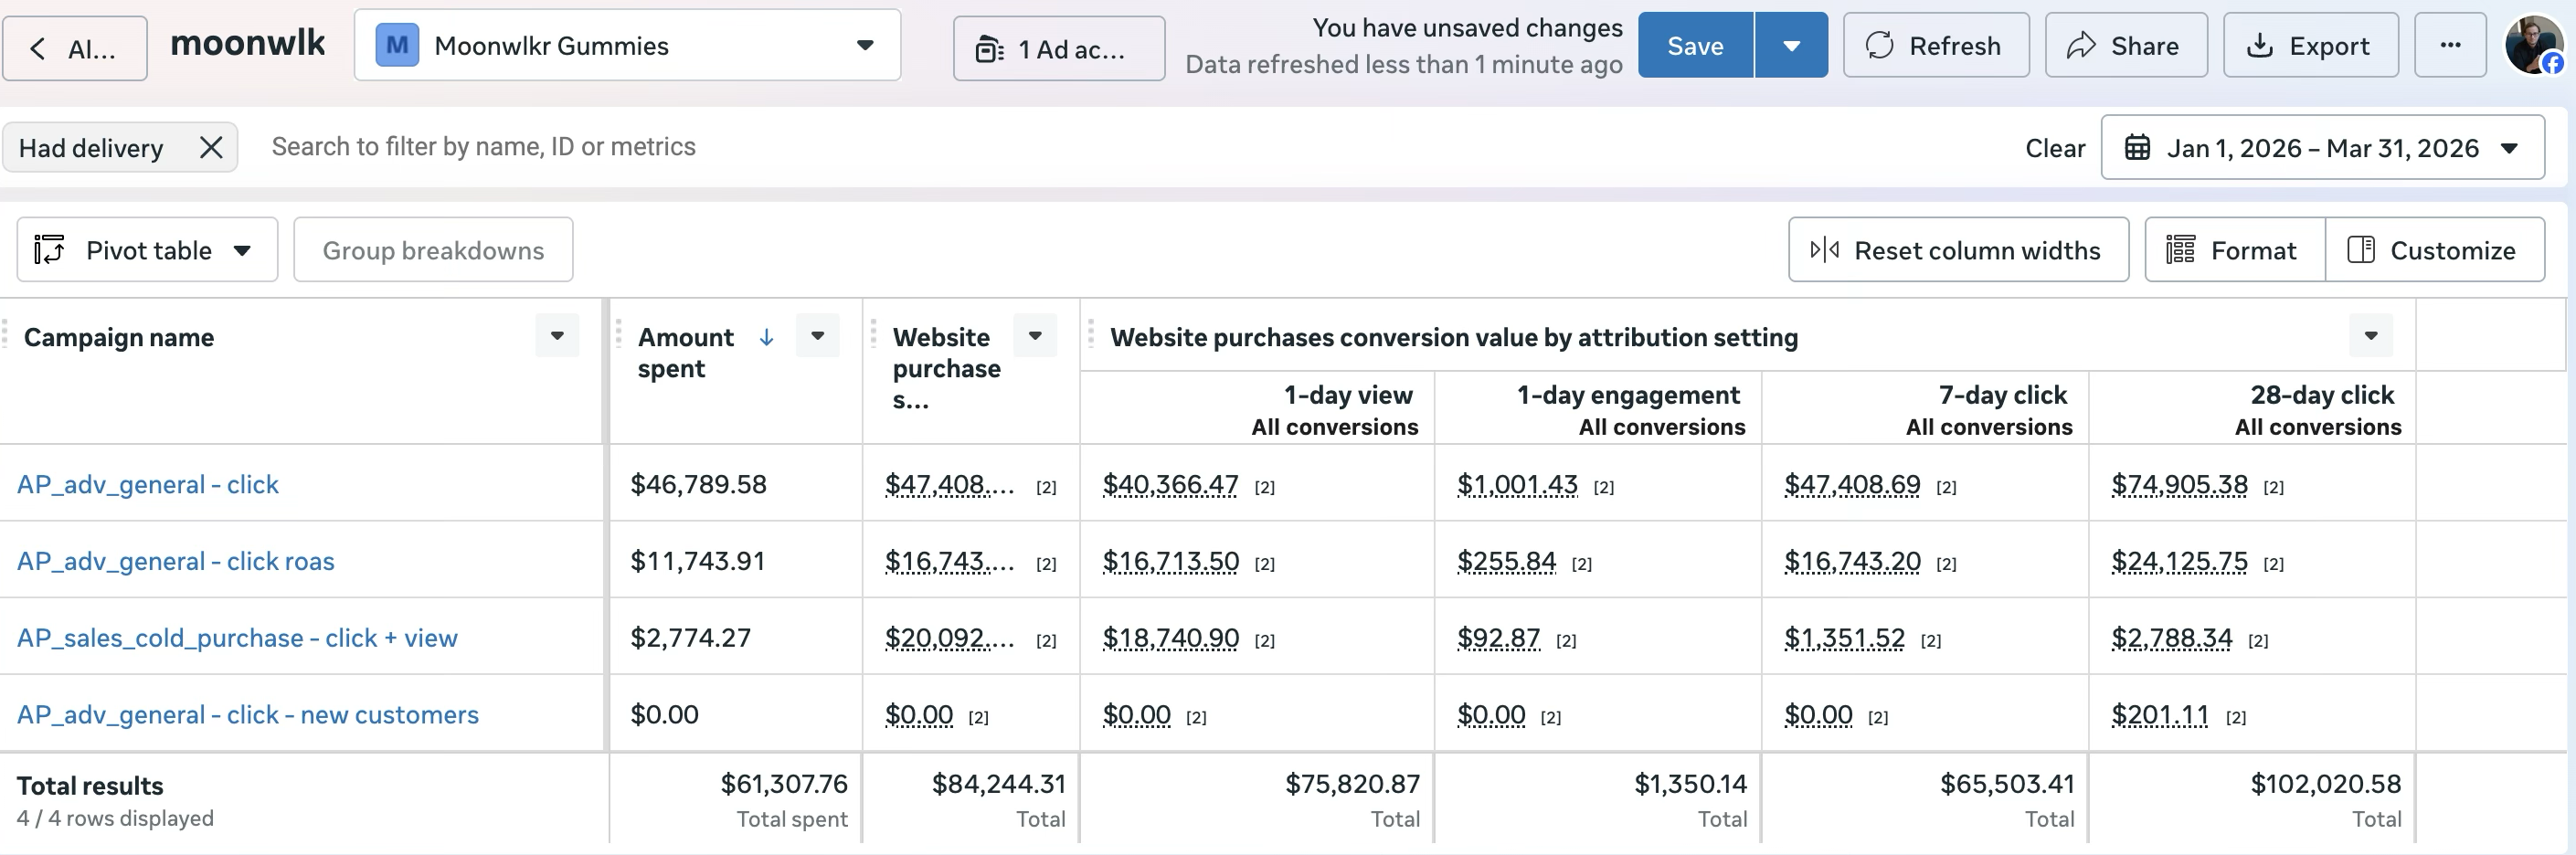Open the date range picker
2576x855 pixels.
pyautogui.click(x=2322, y=148)
